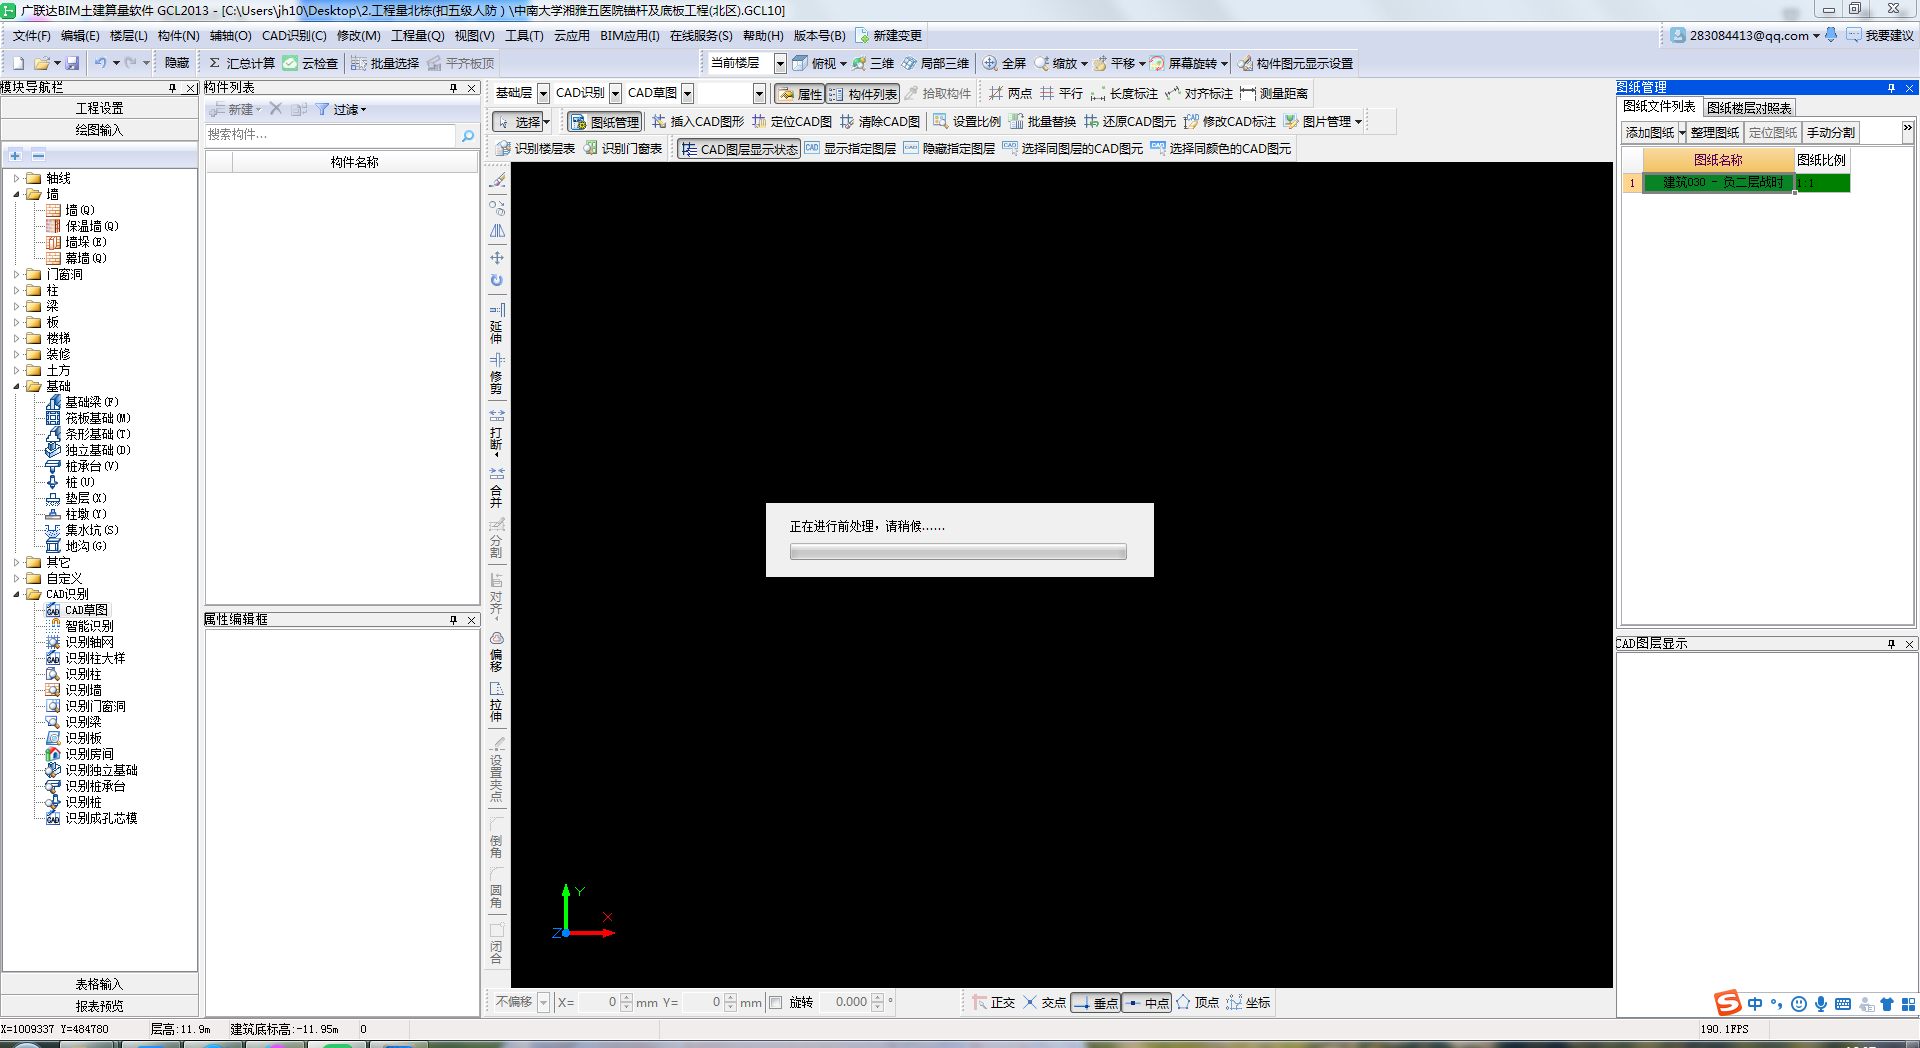Image resolution: width=1920 pixels, height=1048 pixels.
Task: Open the 不偏移 offset dropdown
Action: point(543,1002)
